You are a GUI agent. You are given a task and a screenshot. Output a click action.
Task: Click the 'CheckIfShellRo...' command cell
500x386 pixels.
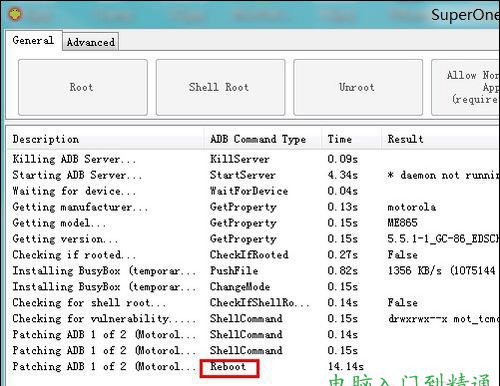[260, 303]
